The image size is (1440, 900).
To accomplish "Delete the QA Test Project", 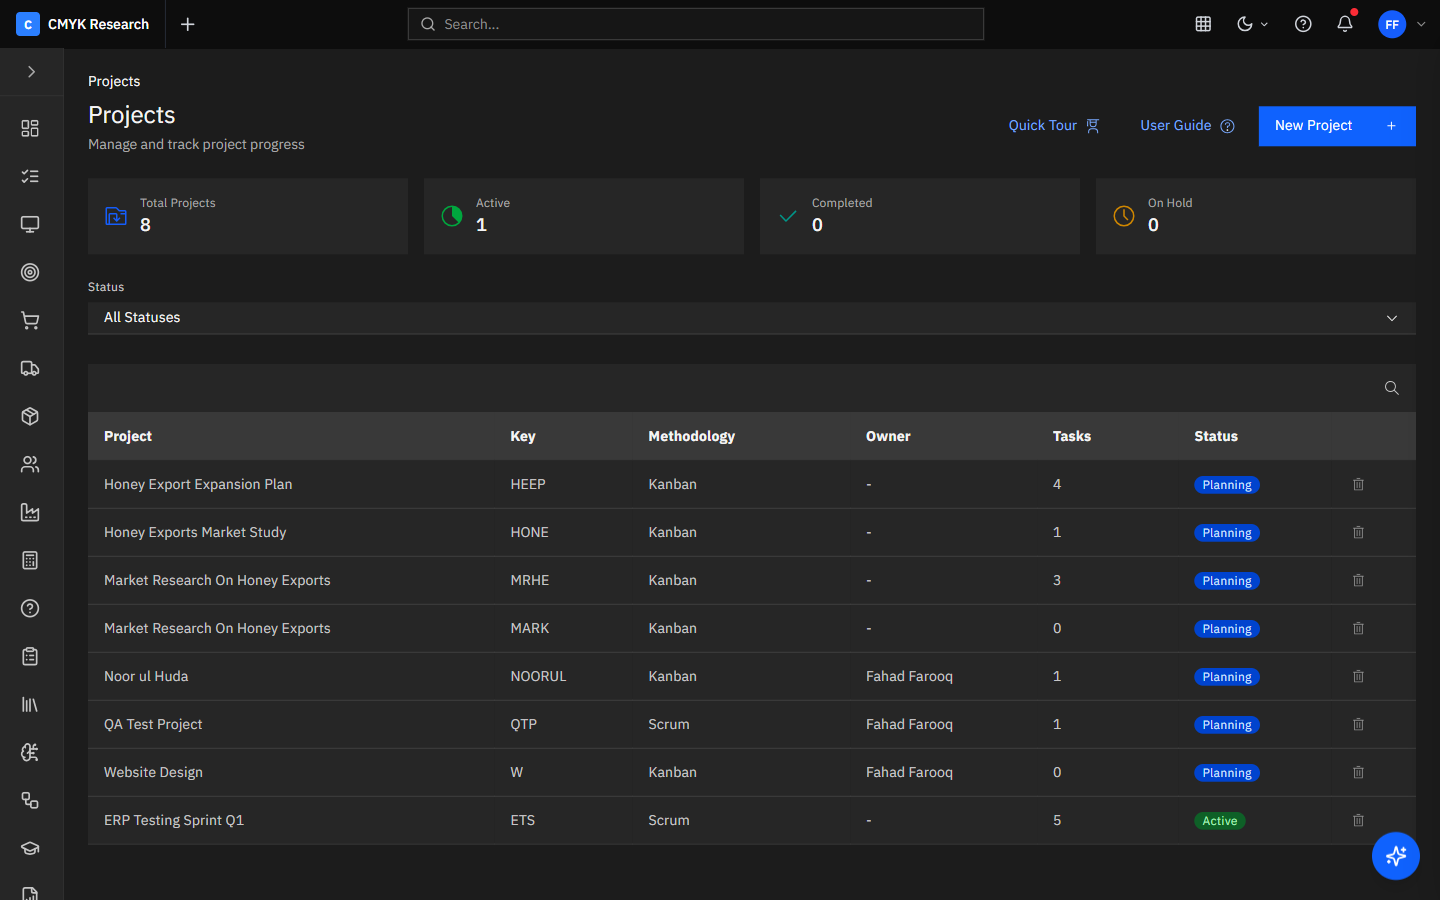I will (x=1358, y=724).
